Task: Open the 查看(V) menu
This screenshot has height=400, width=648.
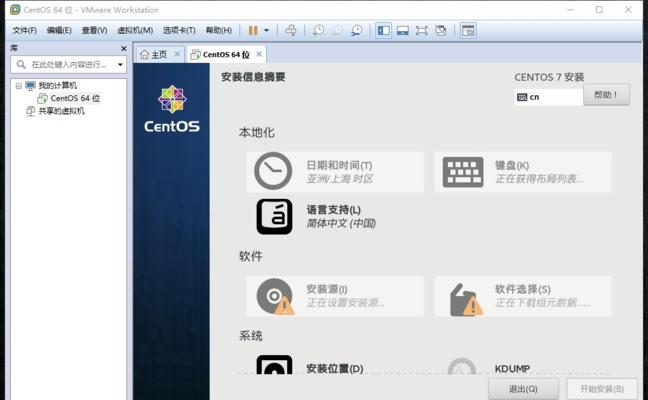Action: point(95,30)
